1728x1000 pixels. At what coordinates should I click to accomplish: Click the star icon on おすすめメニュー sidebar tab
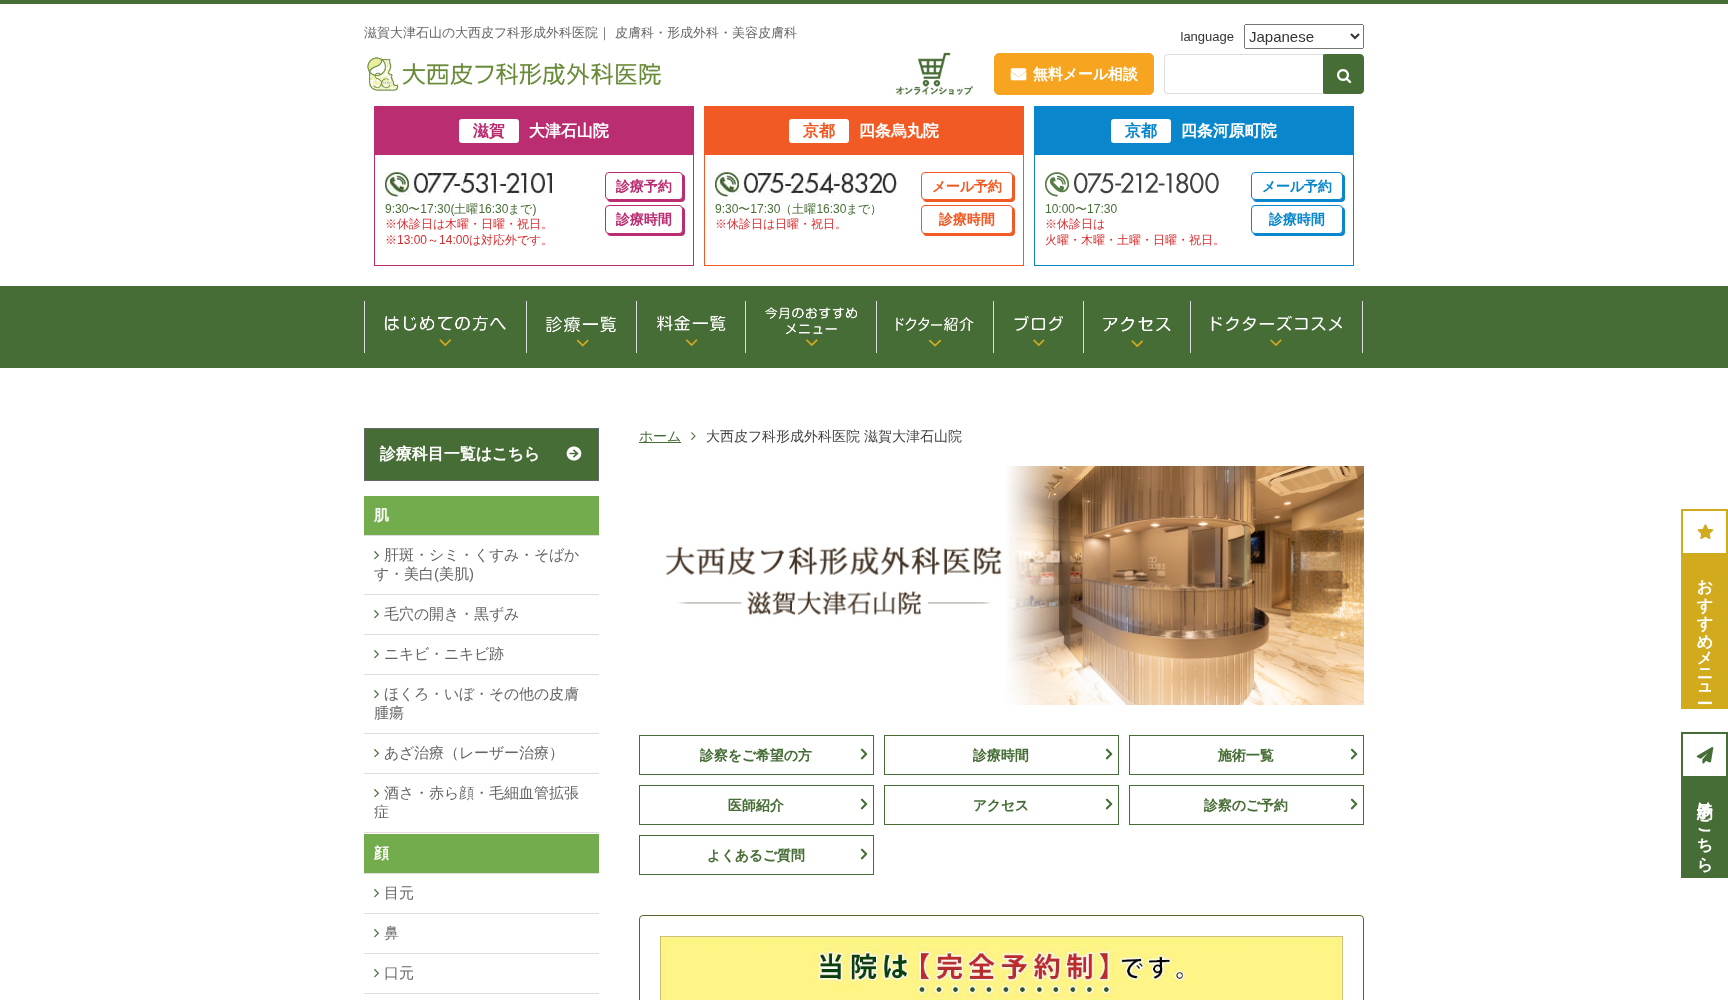click(1704, 531)
